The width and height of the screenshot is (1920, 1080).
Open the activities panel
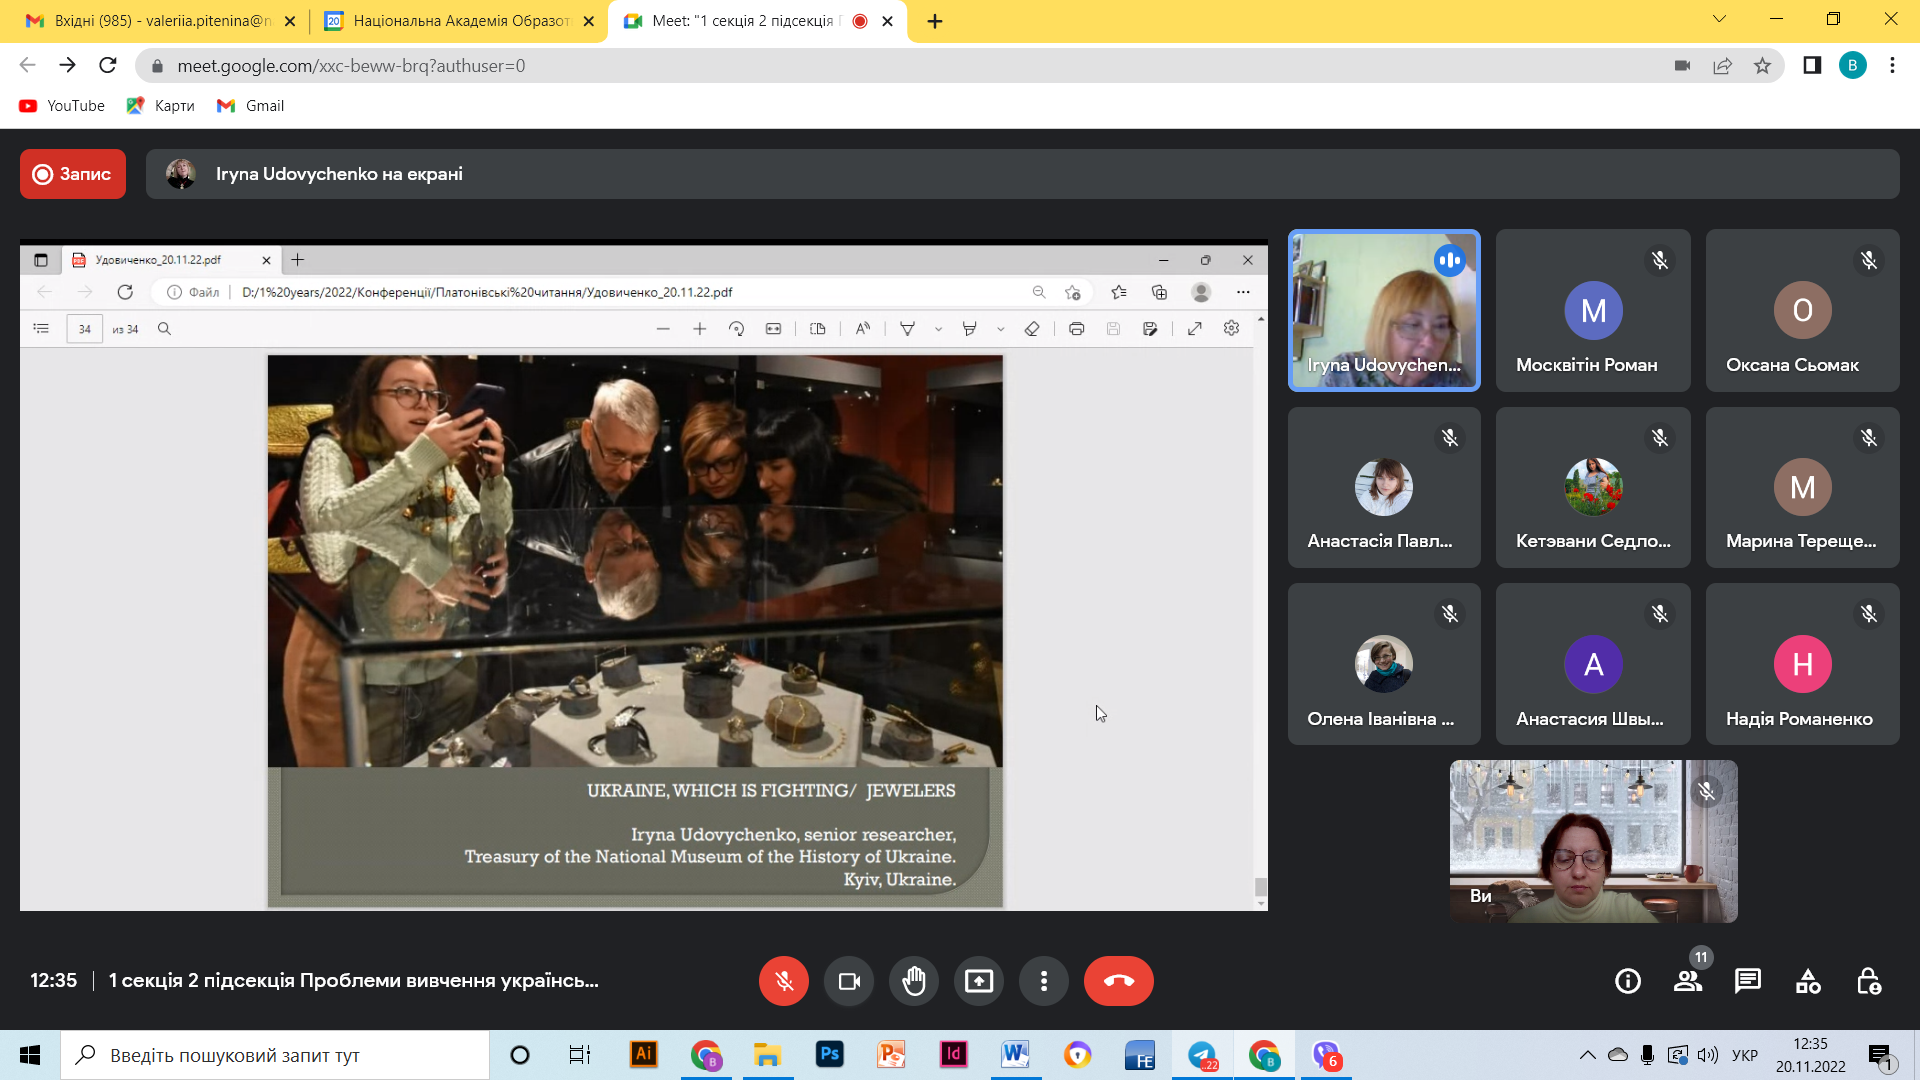1808,981
